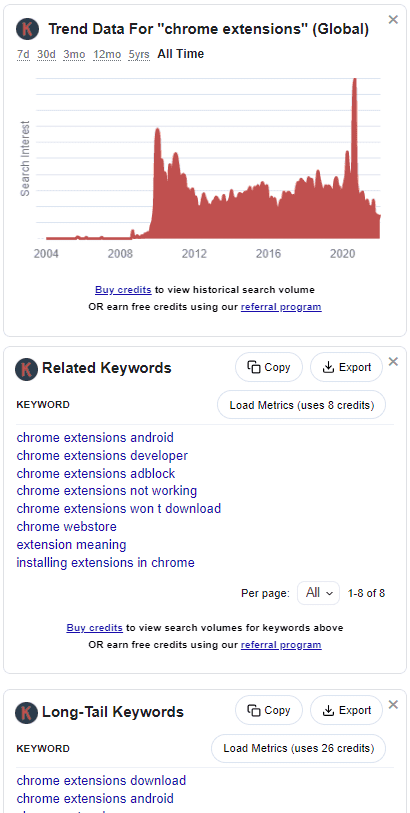Open 'chrome extensions won t download' keyword
The width and height of the screenshot is (410, 813).
(x=119, y=509)
